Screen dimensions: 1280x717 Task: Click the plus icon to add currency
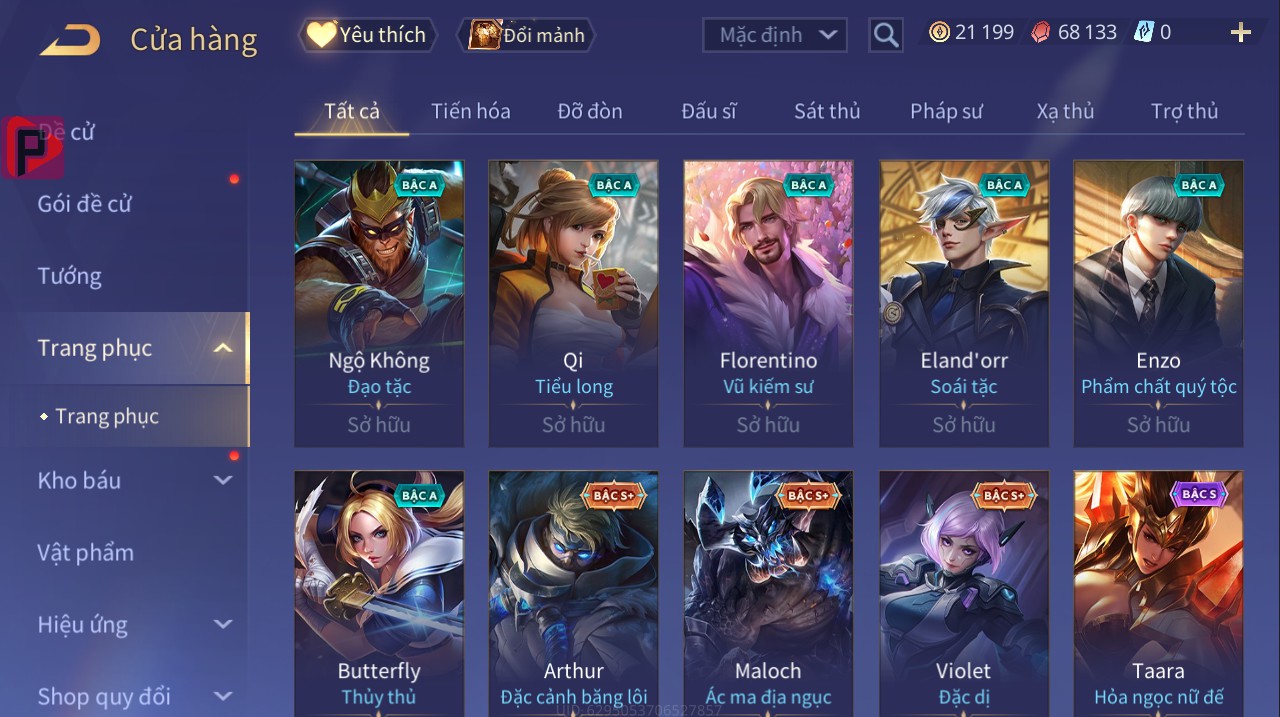[1241, 33]
